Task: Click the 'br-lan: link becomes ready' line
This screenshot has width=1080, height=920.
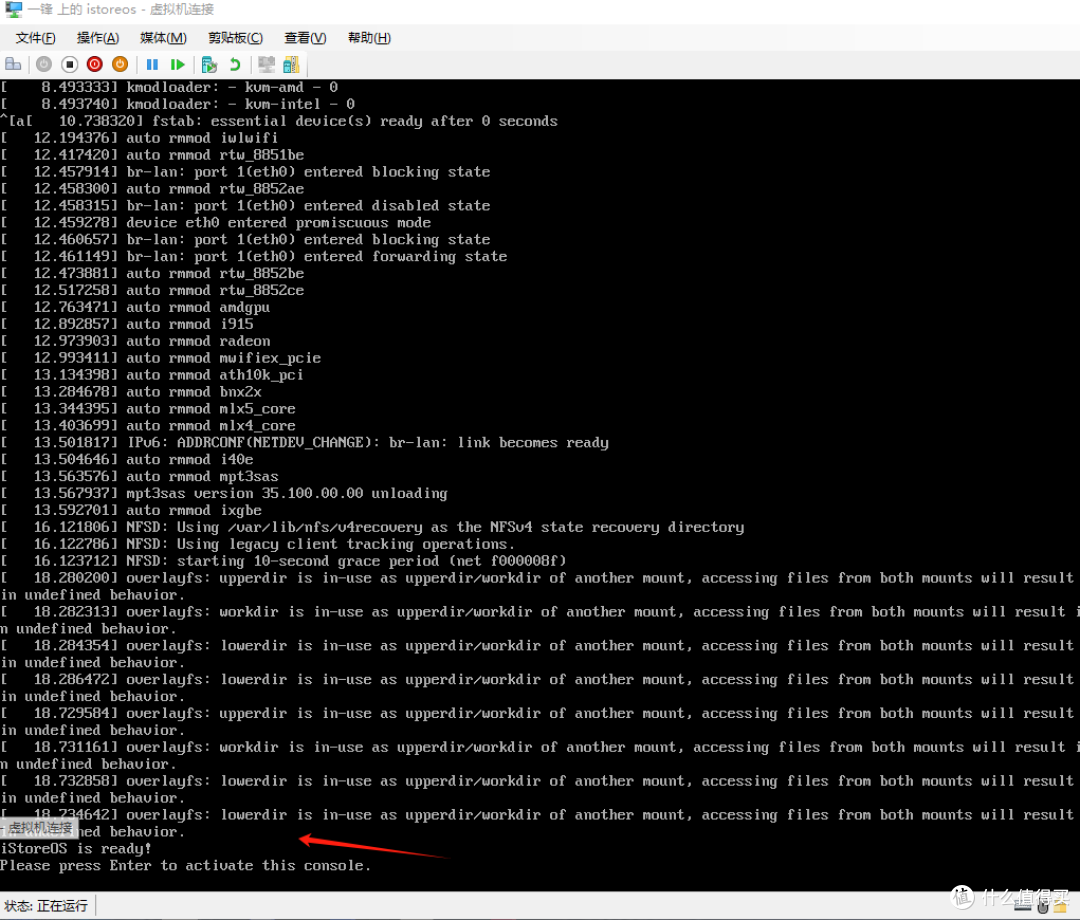Action: pyautogui.click(x=304, y=442)
